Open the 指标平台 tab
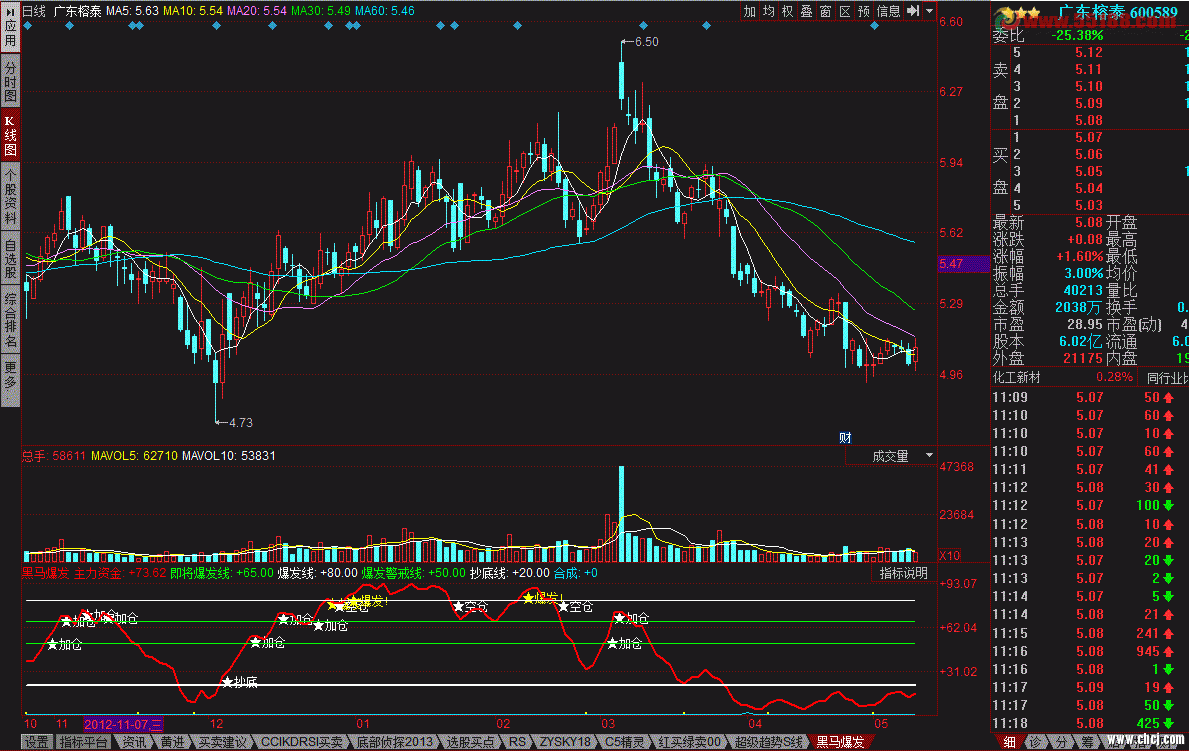This screenshot has width=1189, height=751. click(83, 742)
